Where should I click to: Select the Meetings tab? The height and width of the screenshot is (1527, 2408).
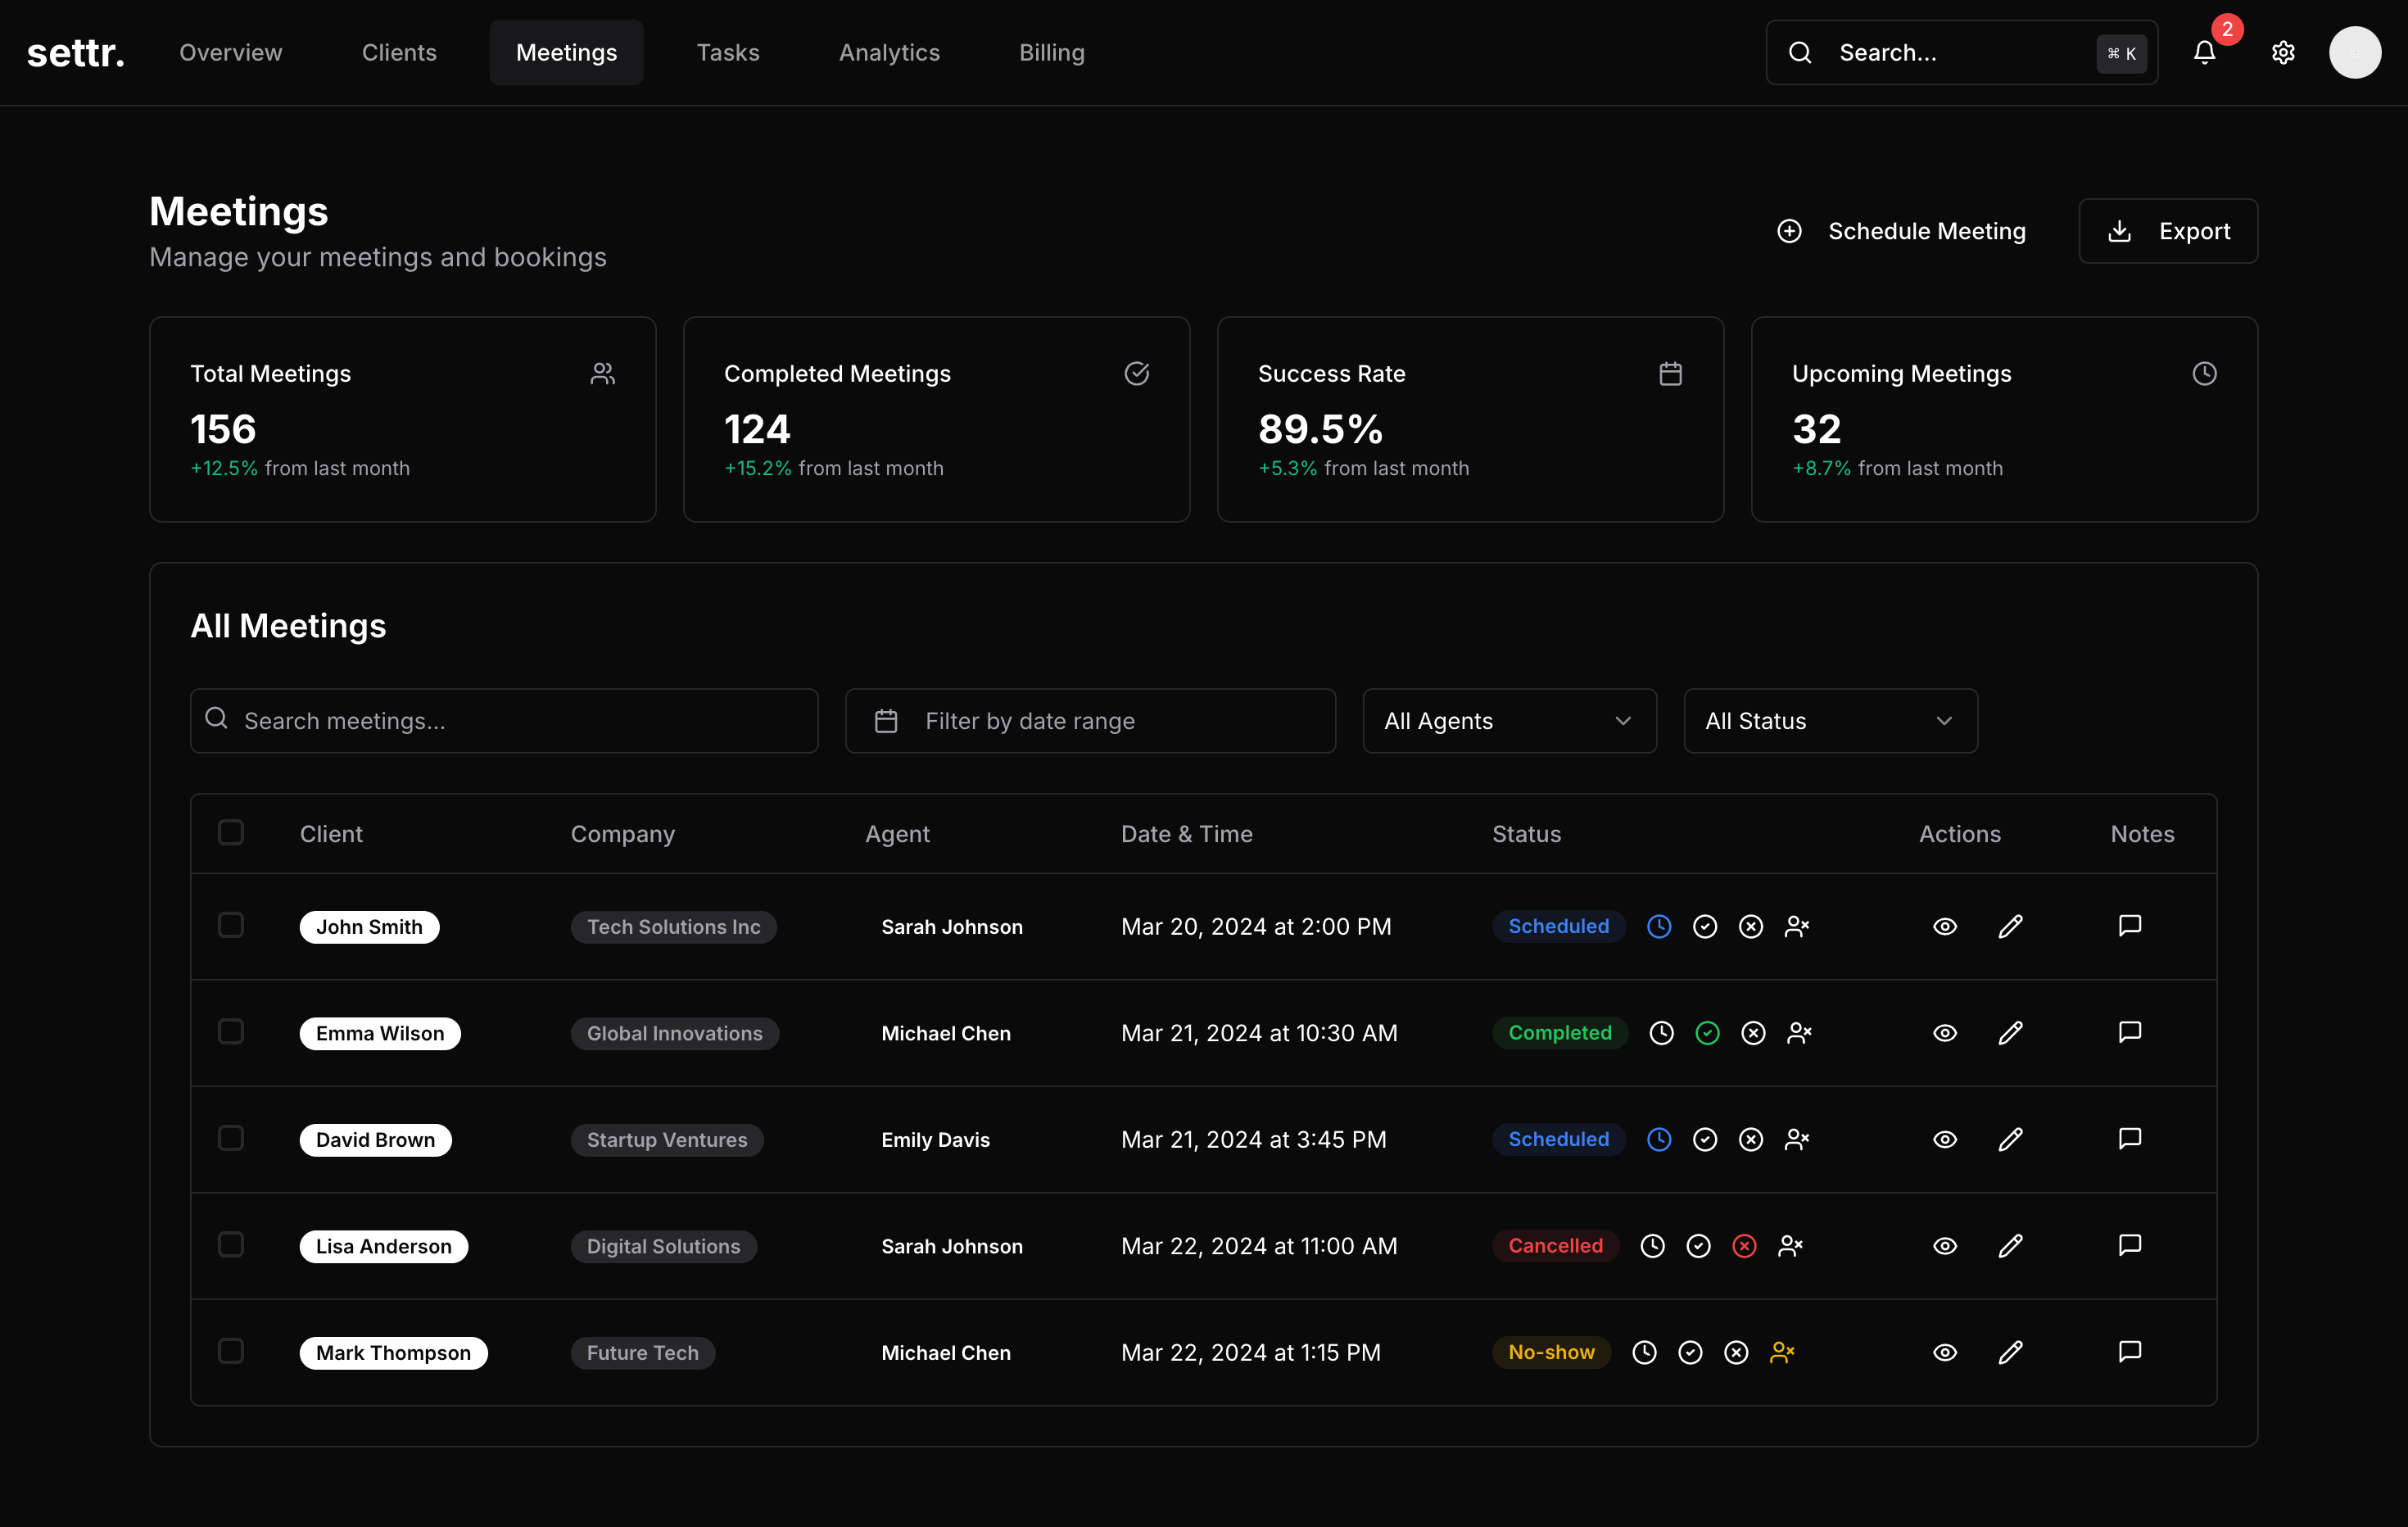coord(566,53)
